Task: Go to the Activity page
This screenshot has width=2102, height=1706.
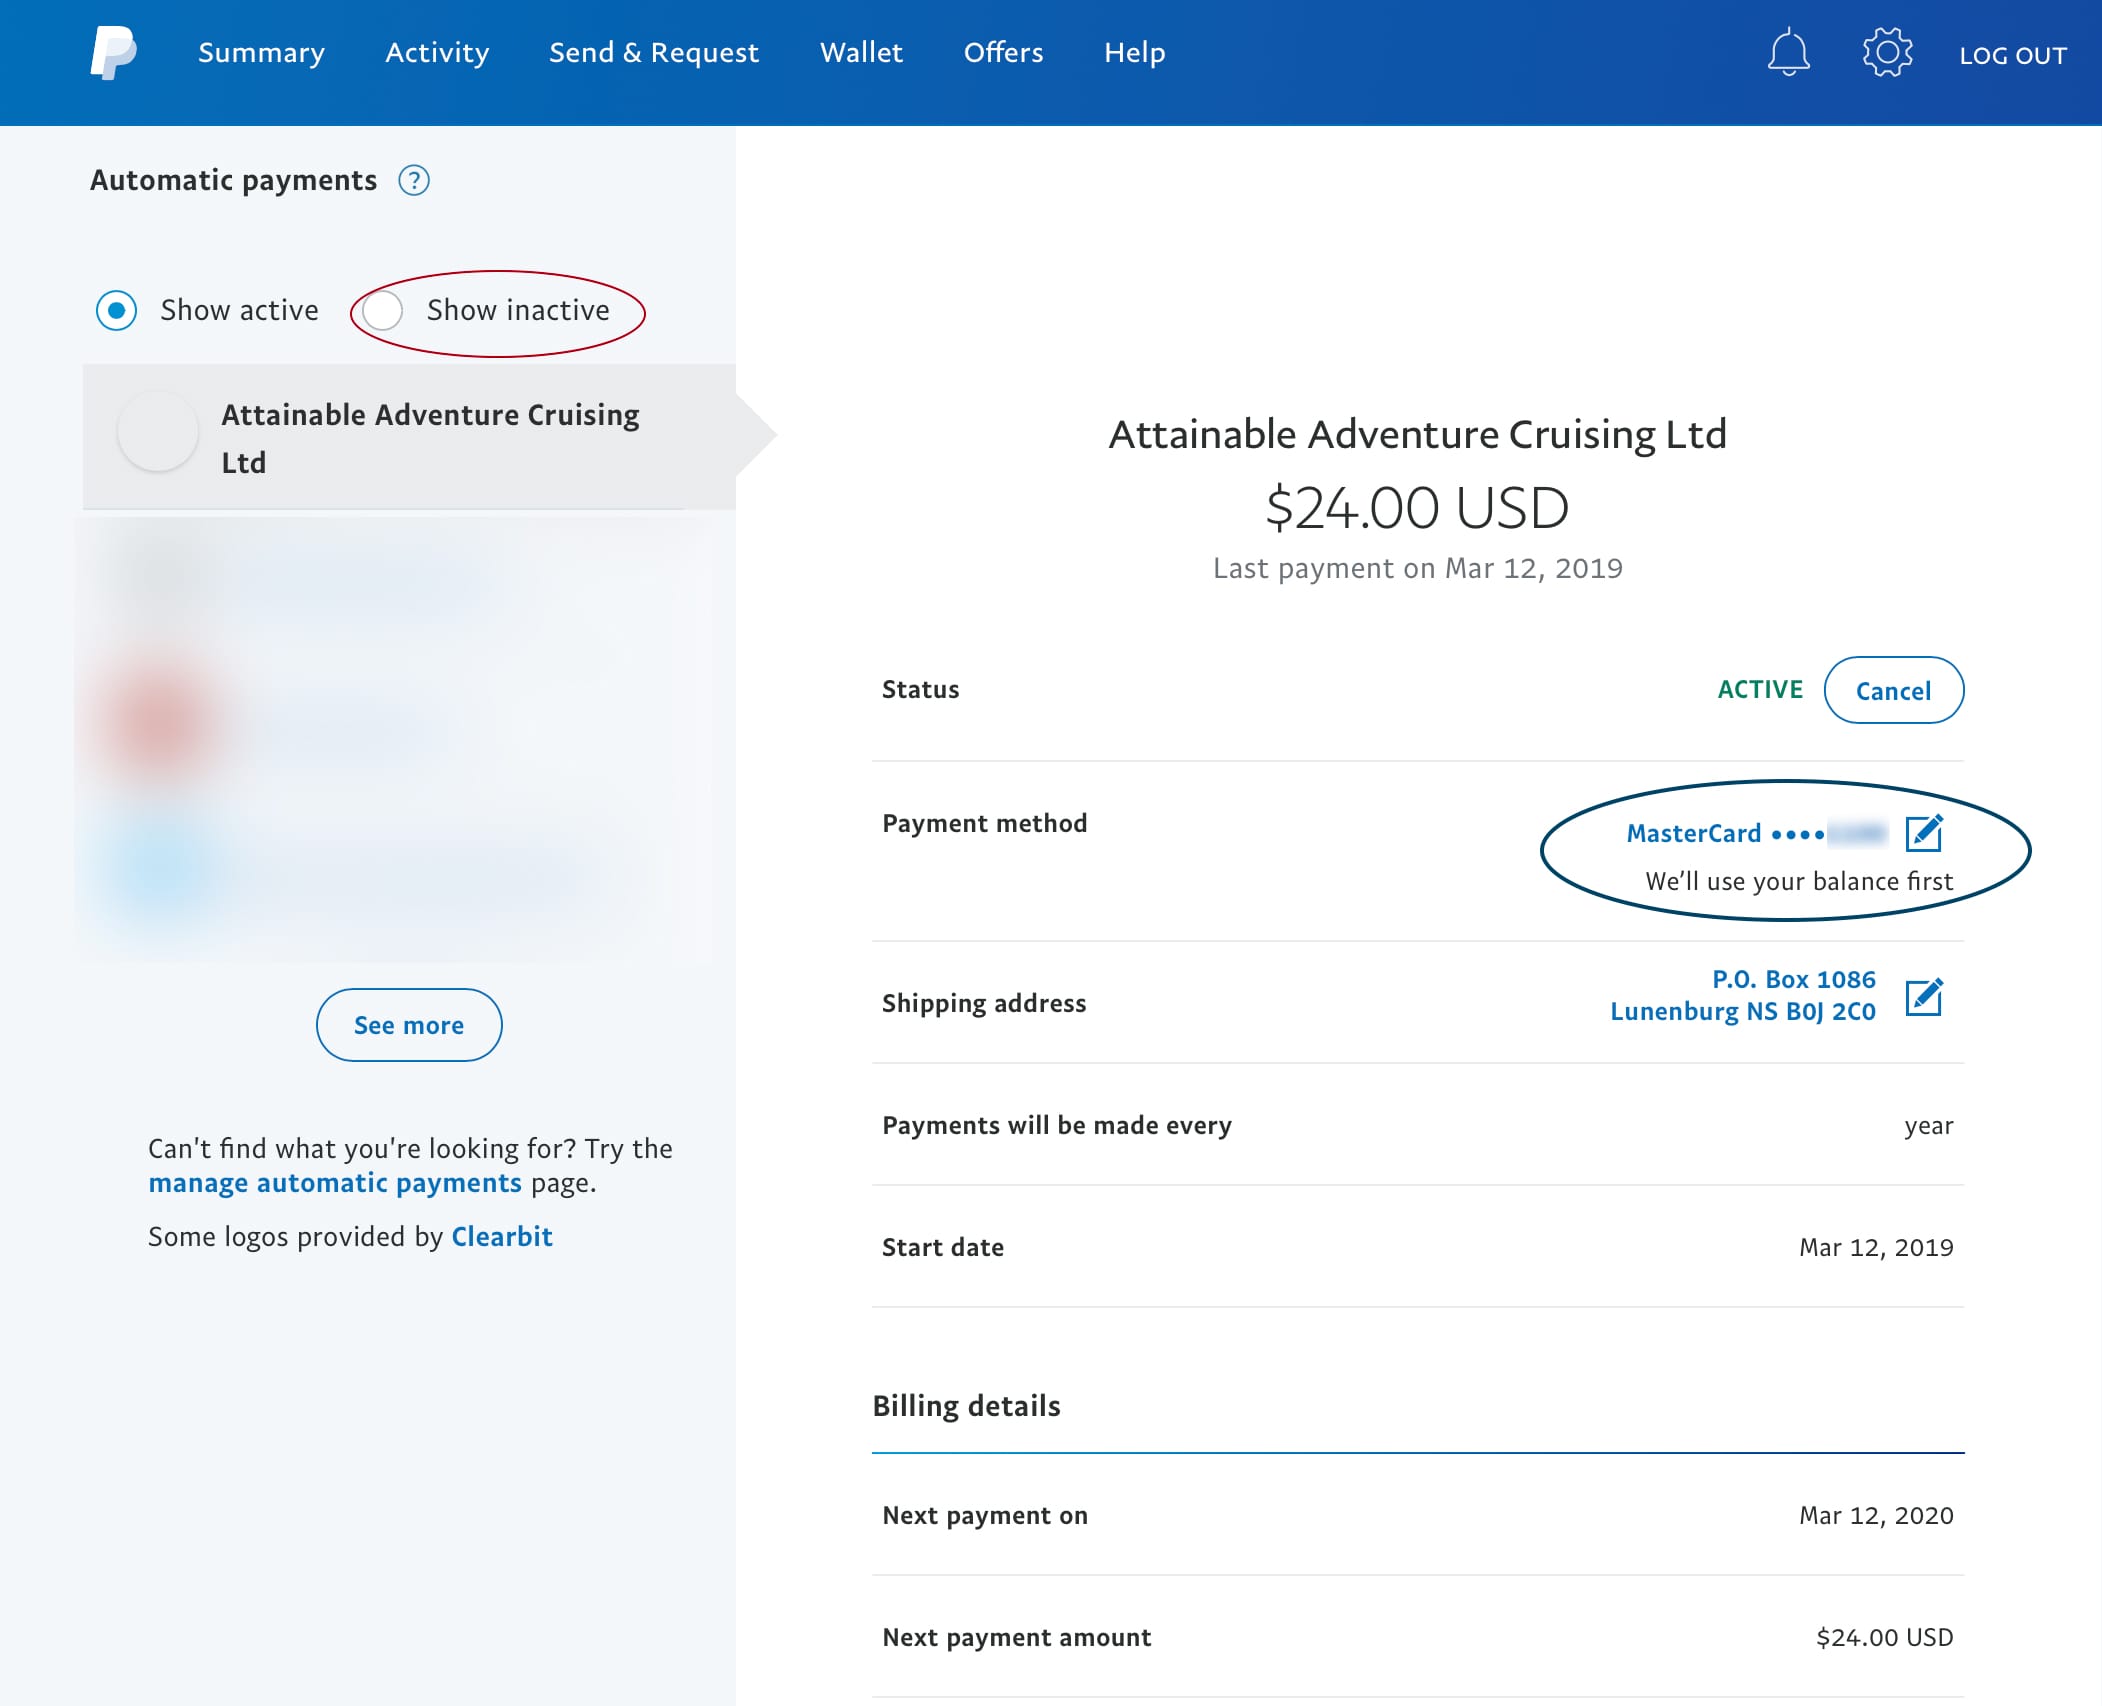Action: [437, 53]
